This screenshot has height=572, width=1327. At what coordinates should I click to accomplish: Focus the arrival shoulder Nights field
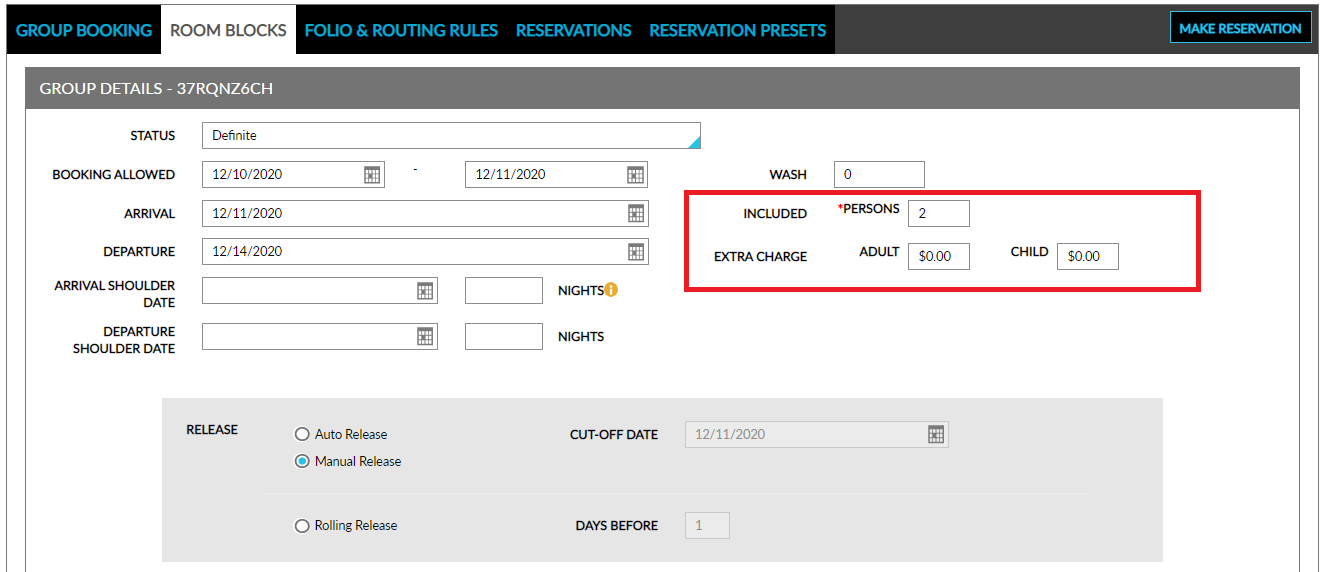tap(504, 291)
